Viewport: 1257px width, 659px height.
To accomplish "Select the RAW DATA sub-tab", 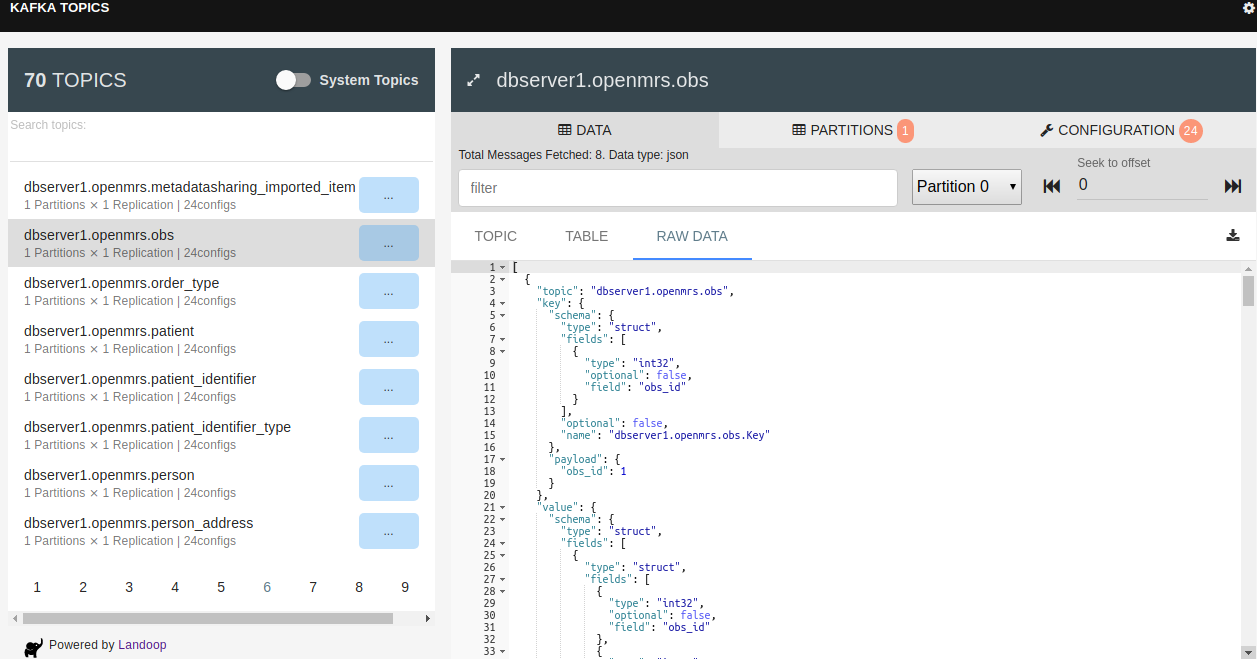I will tap(692, 236).
